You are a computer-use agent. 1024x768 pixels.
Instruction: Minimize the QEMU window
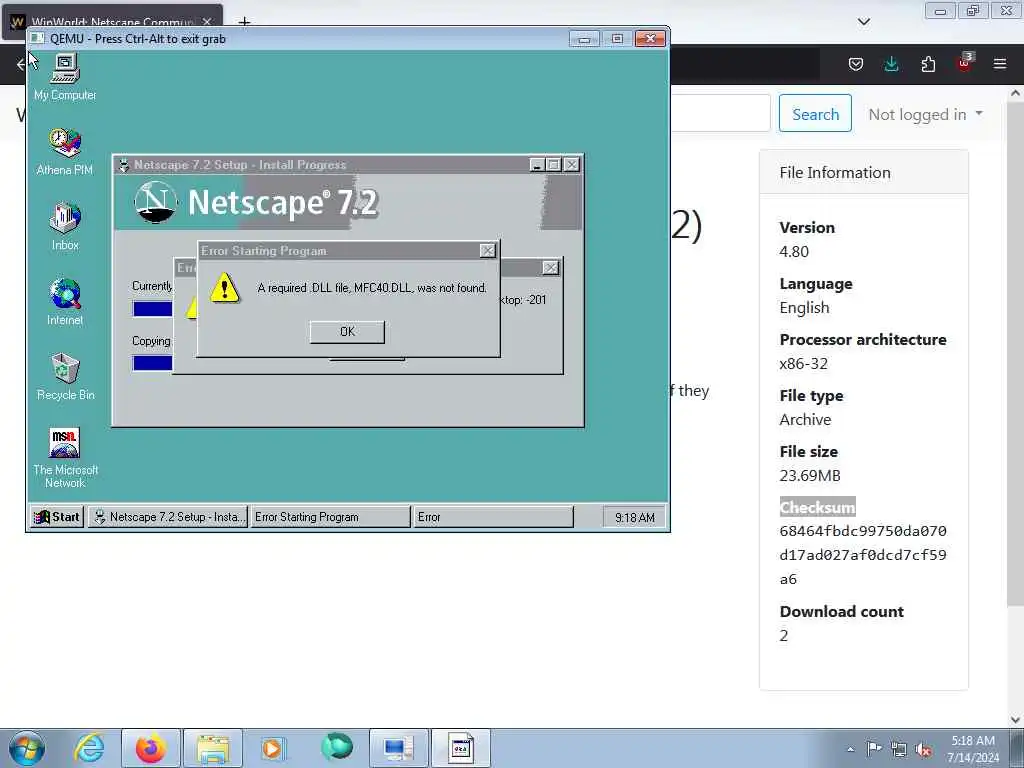click(x=584, y=39)
